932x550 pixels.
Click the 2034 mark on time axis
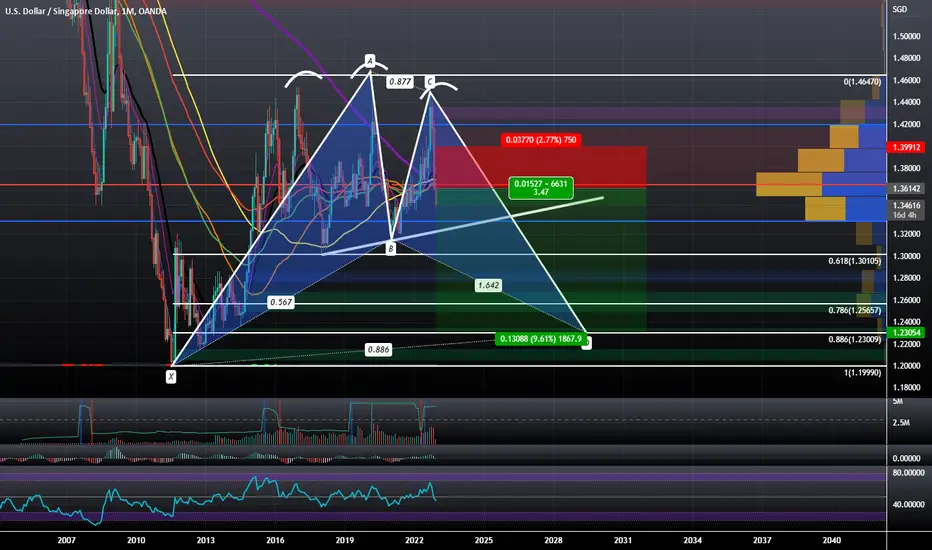click(x=692, y=540)
